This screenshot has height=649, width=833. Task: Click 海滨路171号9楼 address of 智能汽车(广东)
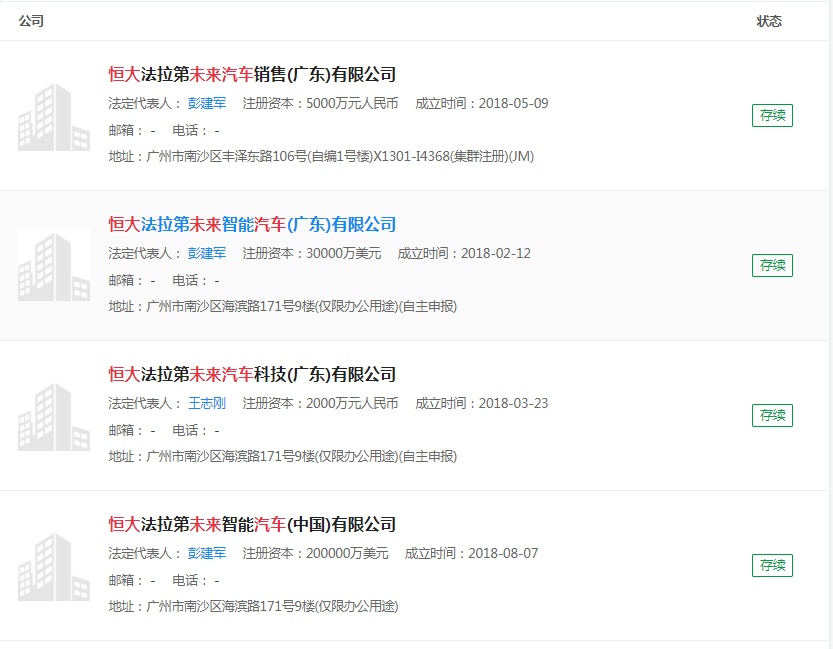coord(283,306)
